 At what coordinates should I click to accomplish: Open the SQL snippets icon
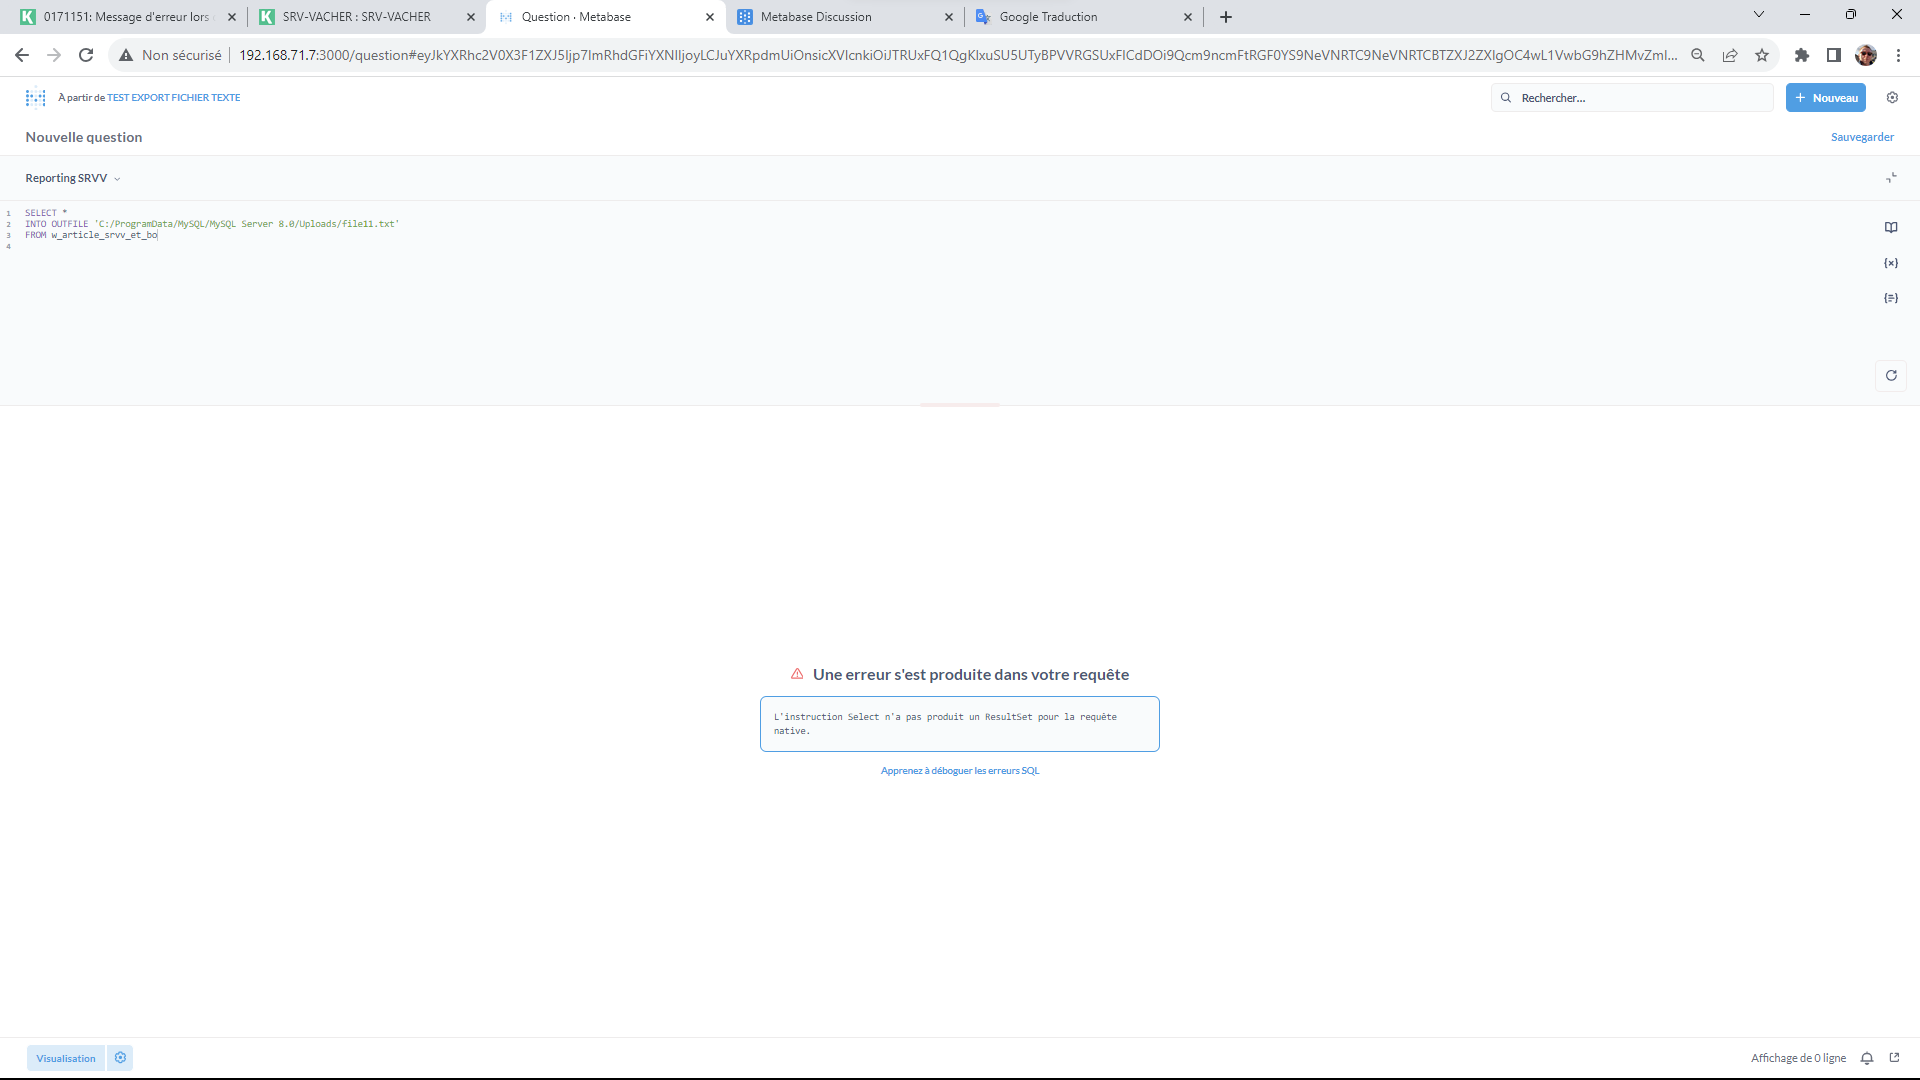pos(1891,298)
